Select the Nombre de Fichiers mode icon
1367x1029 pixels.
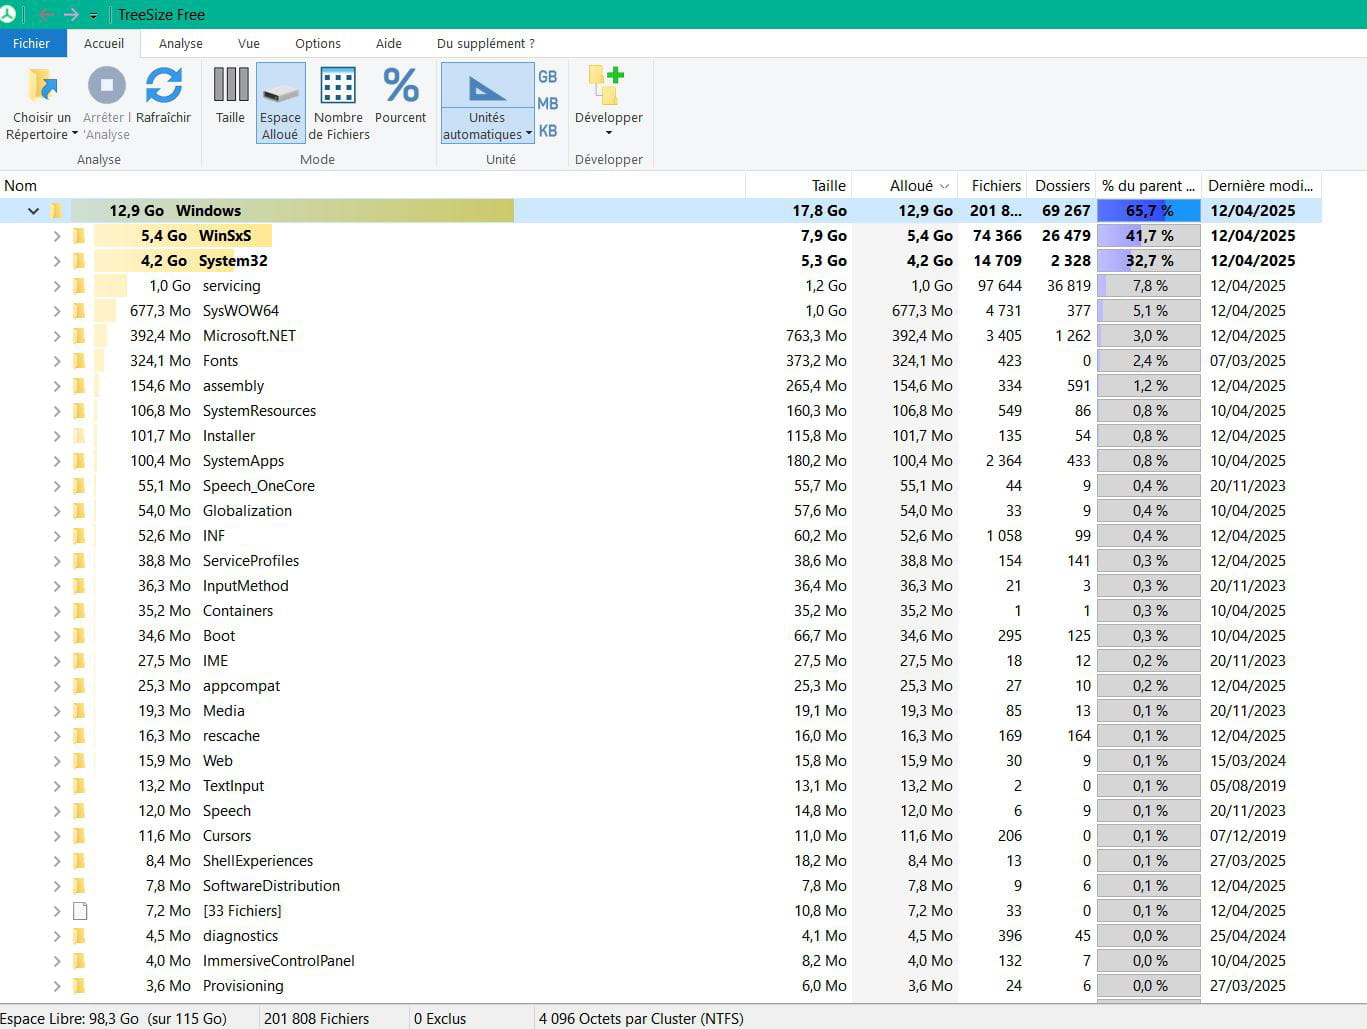tap(338, 86)
